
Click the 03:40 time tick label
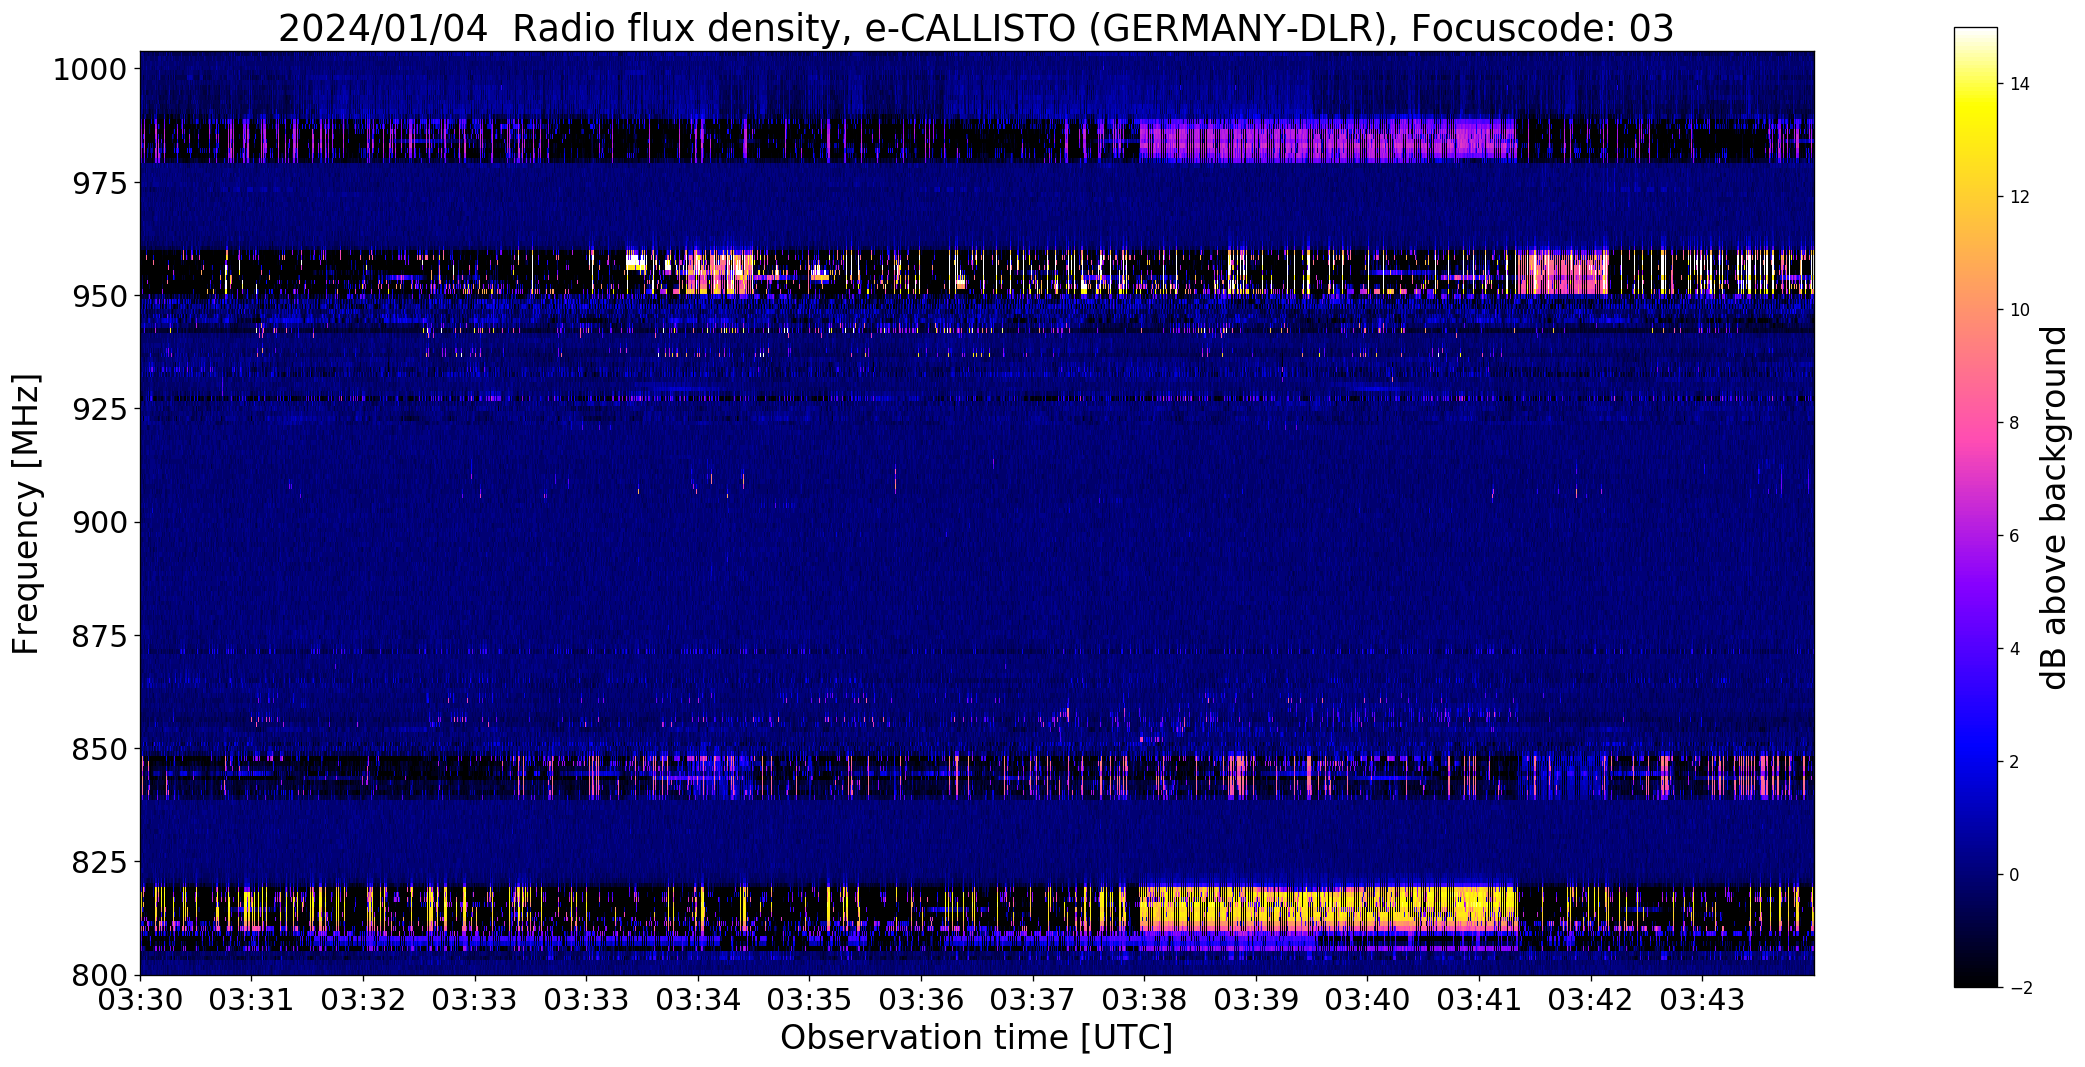(1368, 999)
